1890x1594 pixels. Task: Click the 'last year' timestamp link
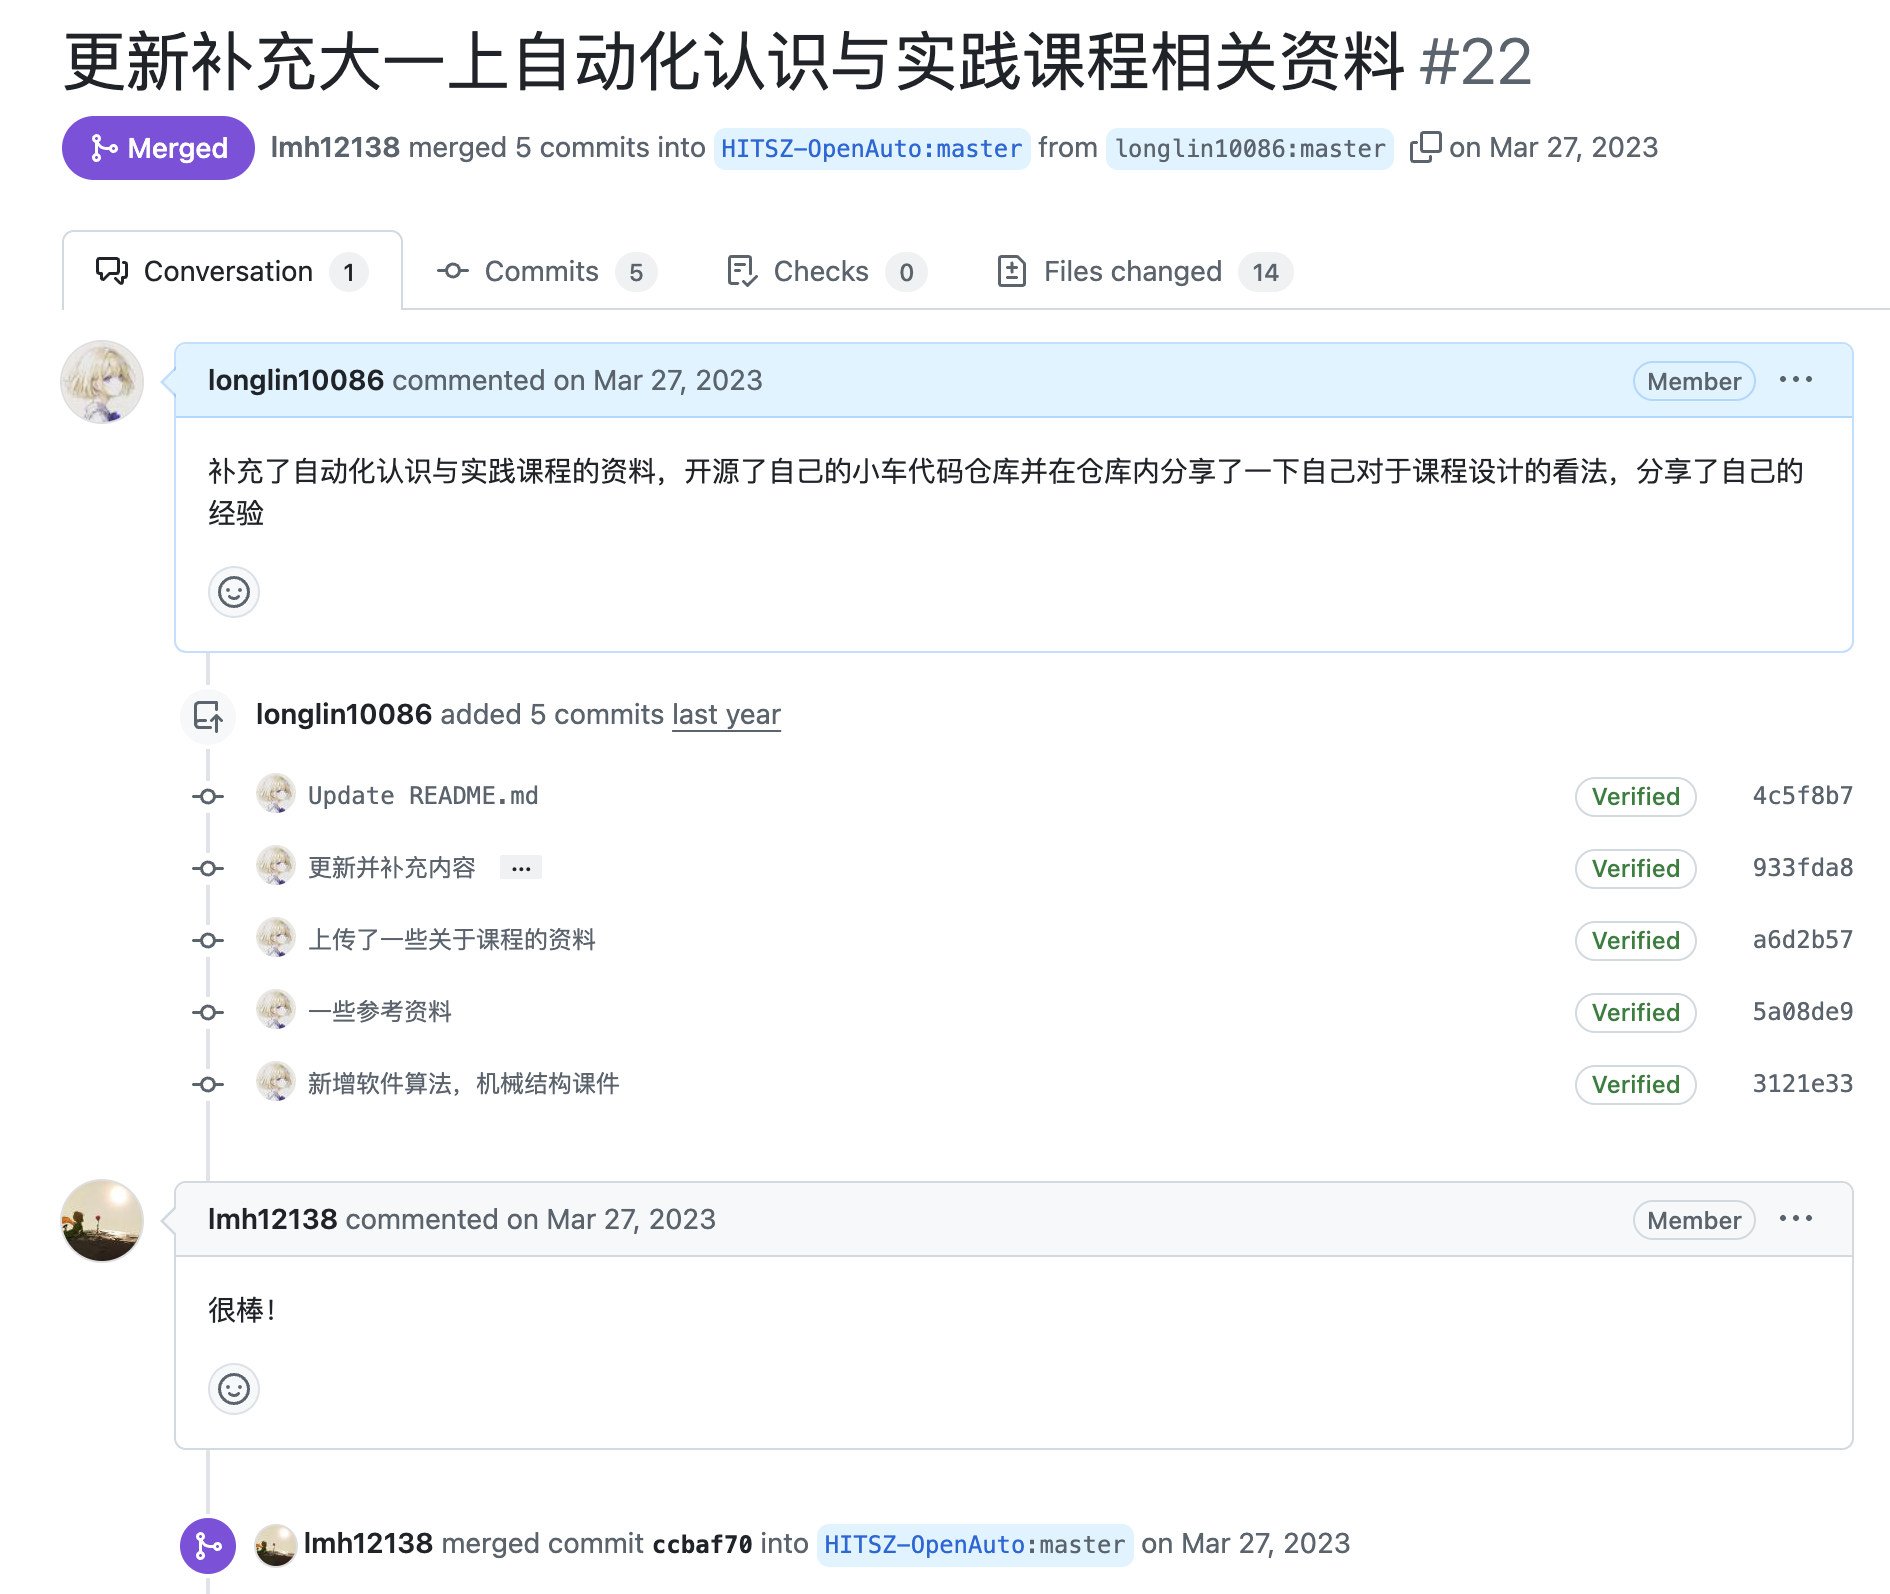click(726, 715)
